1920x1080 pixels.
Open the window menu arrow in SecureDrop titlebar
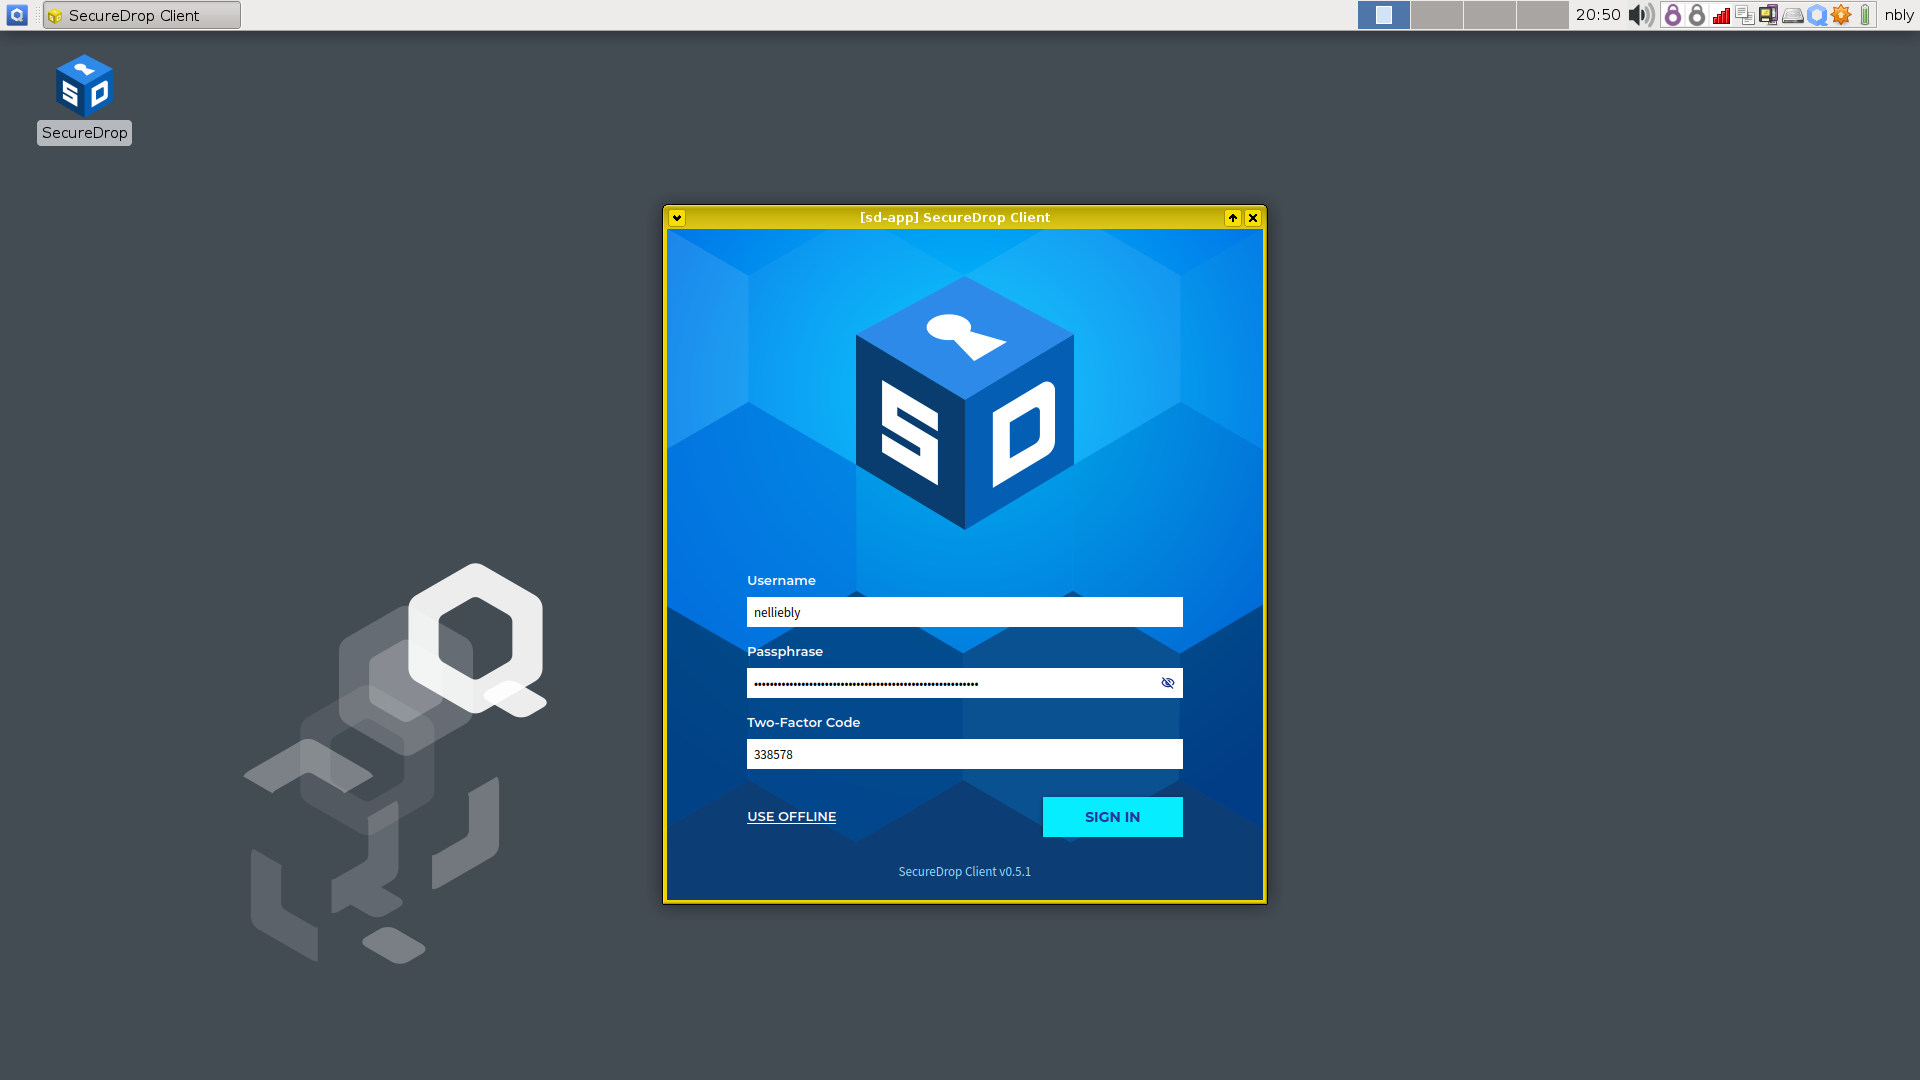click(677, 218)
